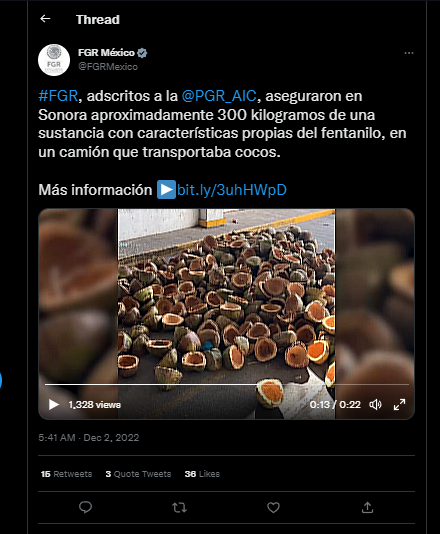440x534 pixels.
Task: Like the tweet with the heart icon
Action: coord(273,507)
